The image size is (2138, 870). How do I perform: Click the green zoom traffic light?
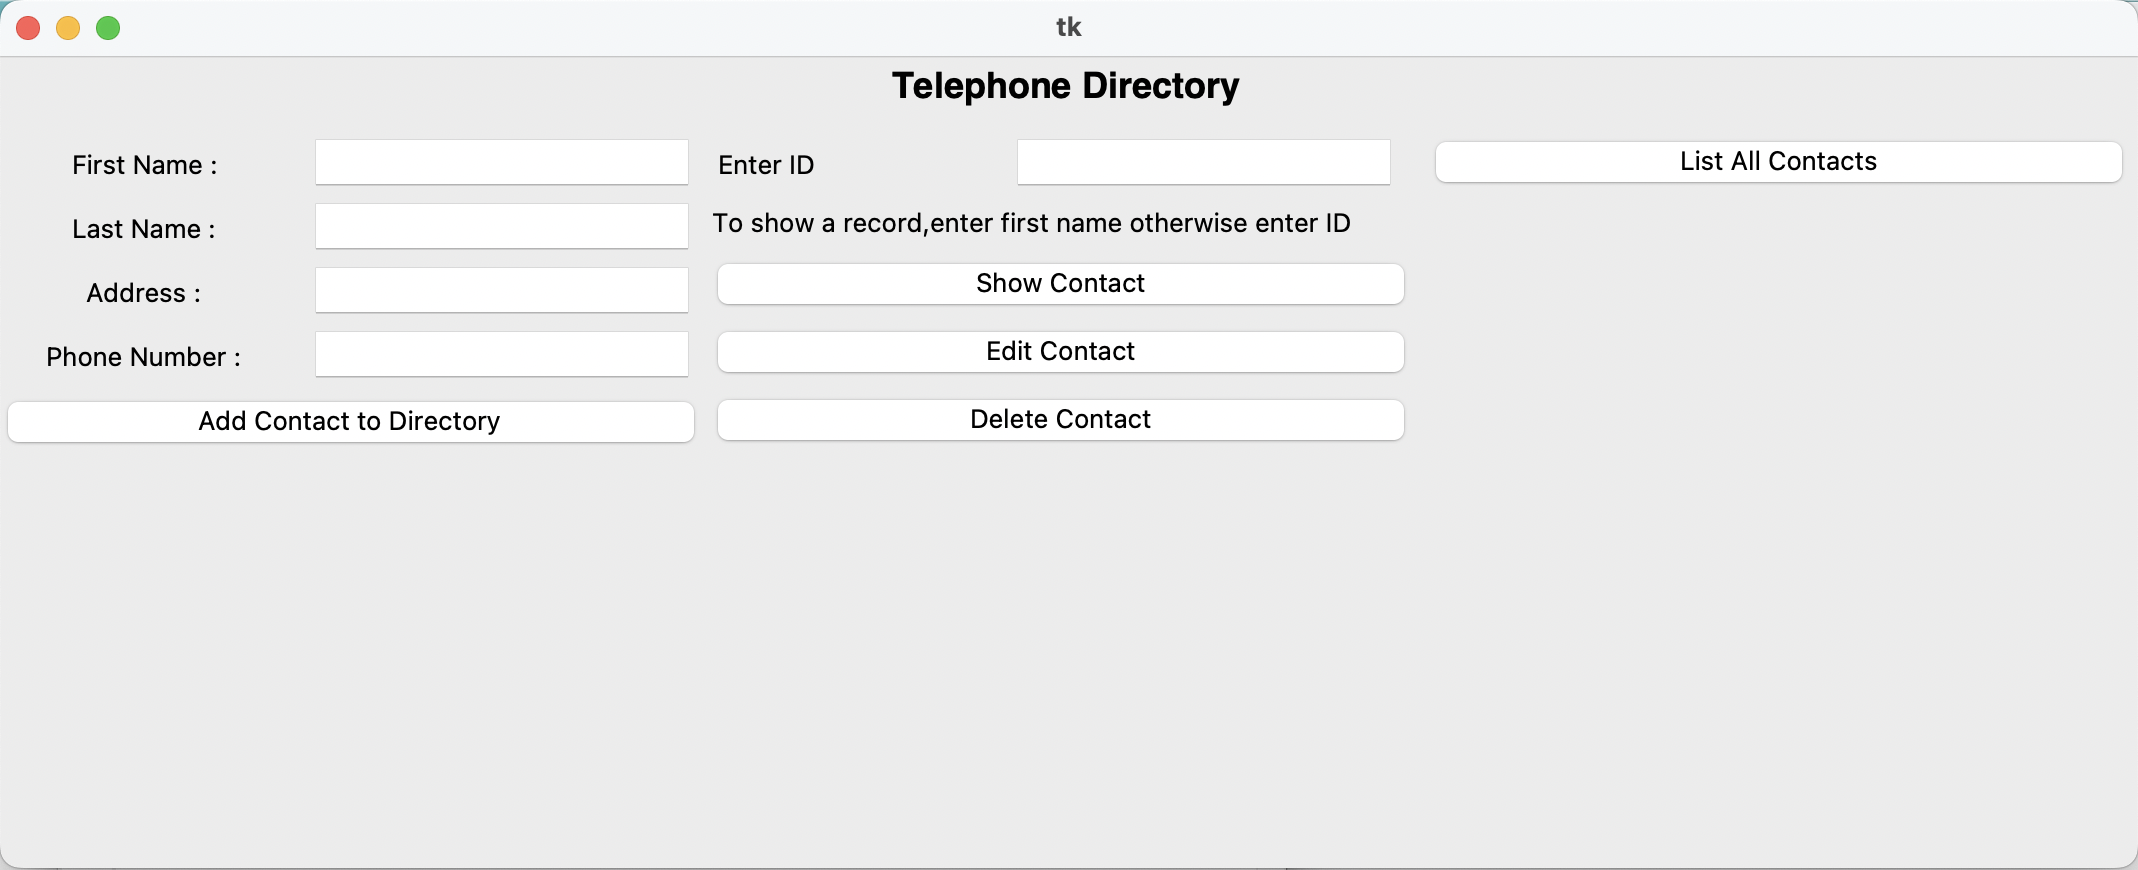pyautogui.click(x=107, y=28)
